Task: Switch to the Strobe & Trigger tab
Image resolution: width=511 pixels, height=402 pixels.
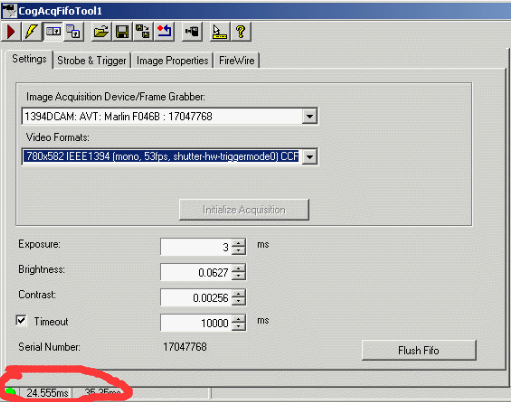Action: [x=92, y=61]
